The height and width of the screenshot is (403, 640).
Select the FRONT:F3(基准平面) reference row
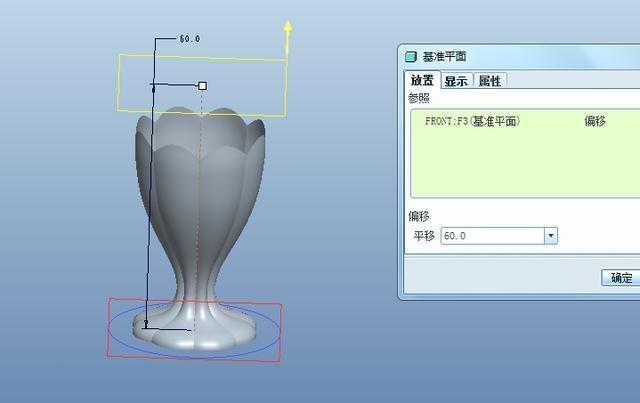525,121
